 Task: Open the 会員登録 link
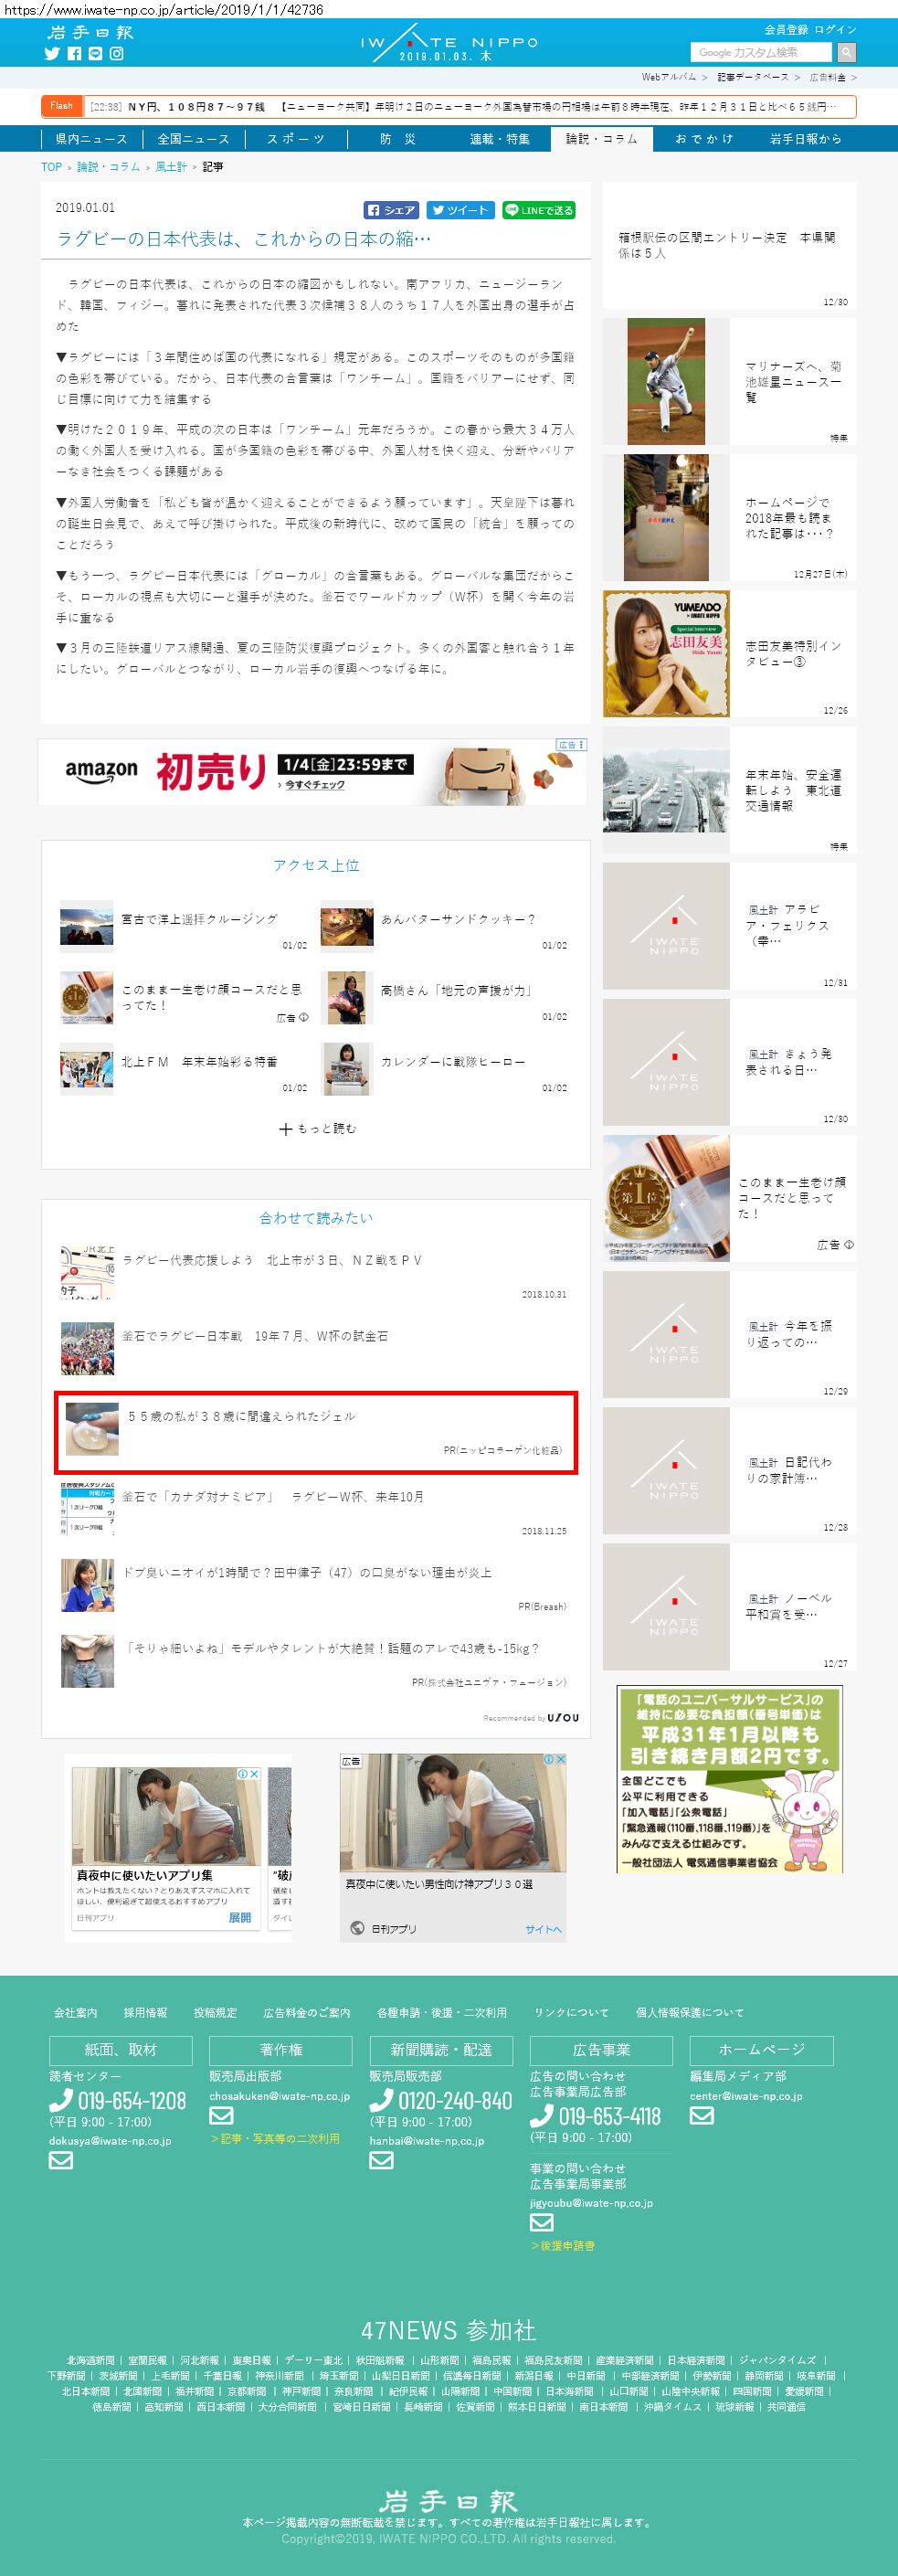(x=786, y=29)
